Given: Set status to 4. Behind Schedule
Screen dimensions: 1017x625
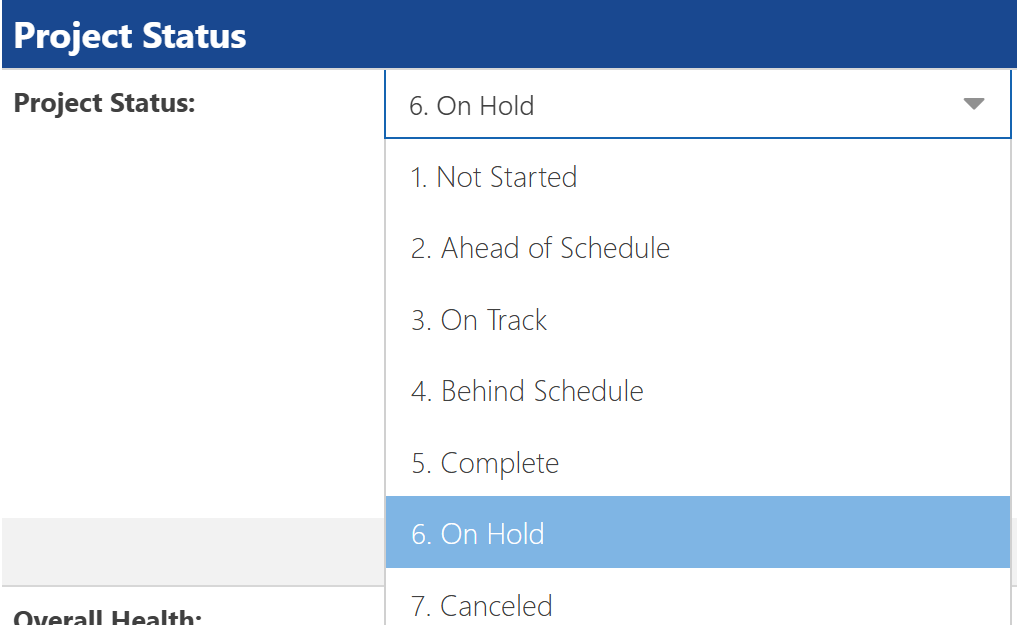Looking at the screenshot, I should tap(698, 391).
